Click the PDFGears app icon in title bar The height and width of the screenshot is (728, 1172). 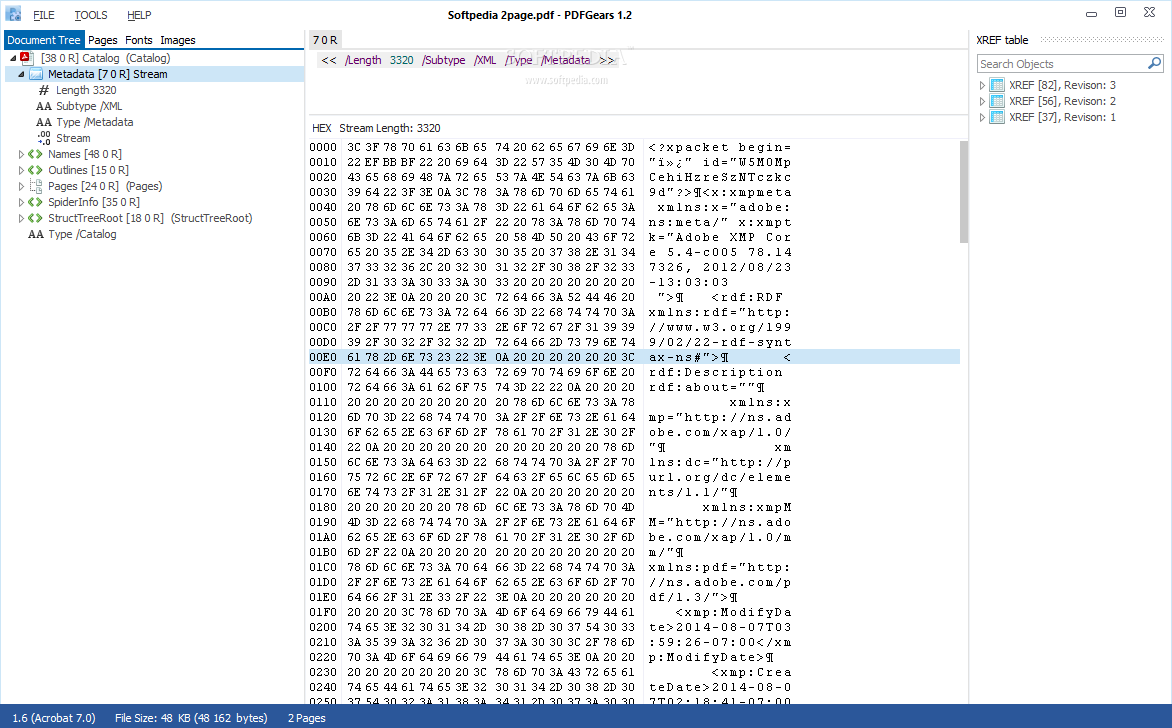pos(13,13)
